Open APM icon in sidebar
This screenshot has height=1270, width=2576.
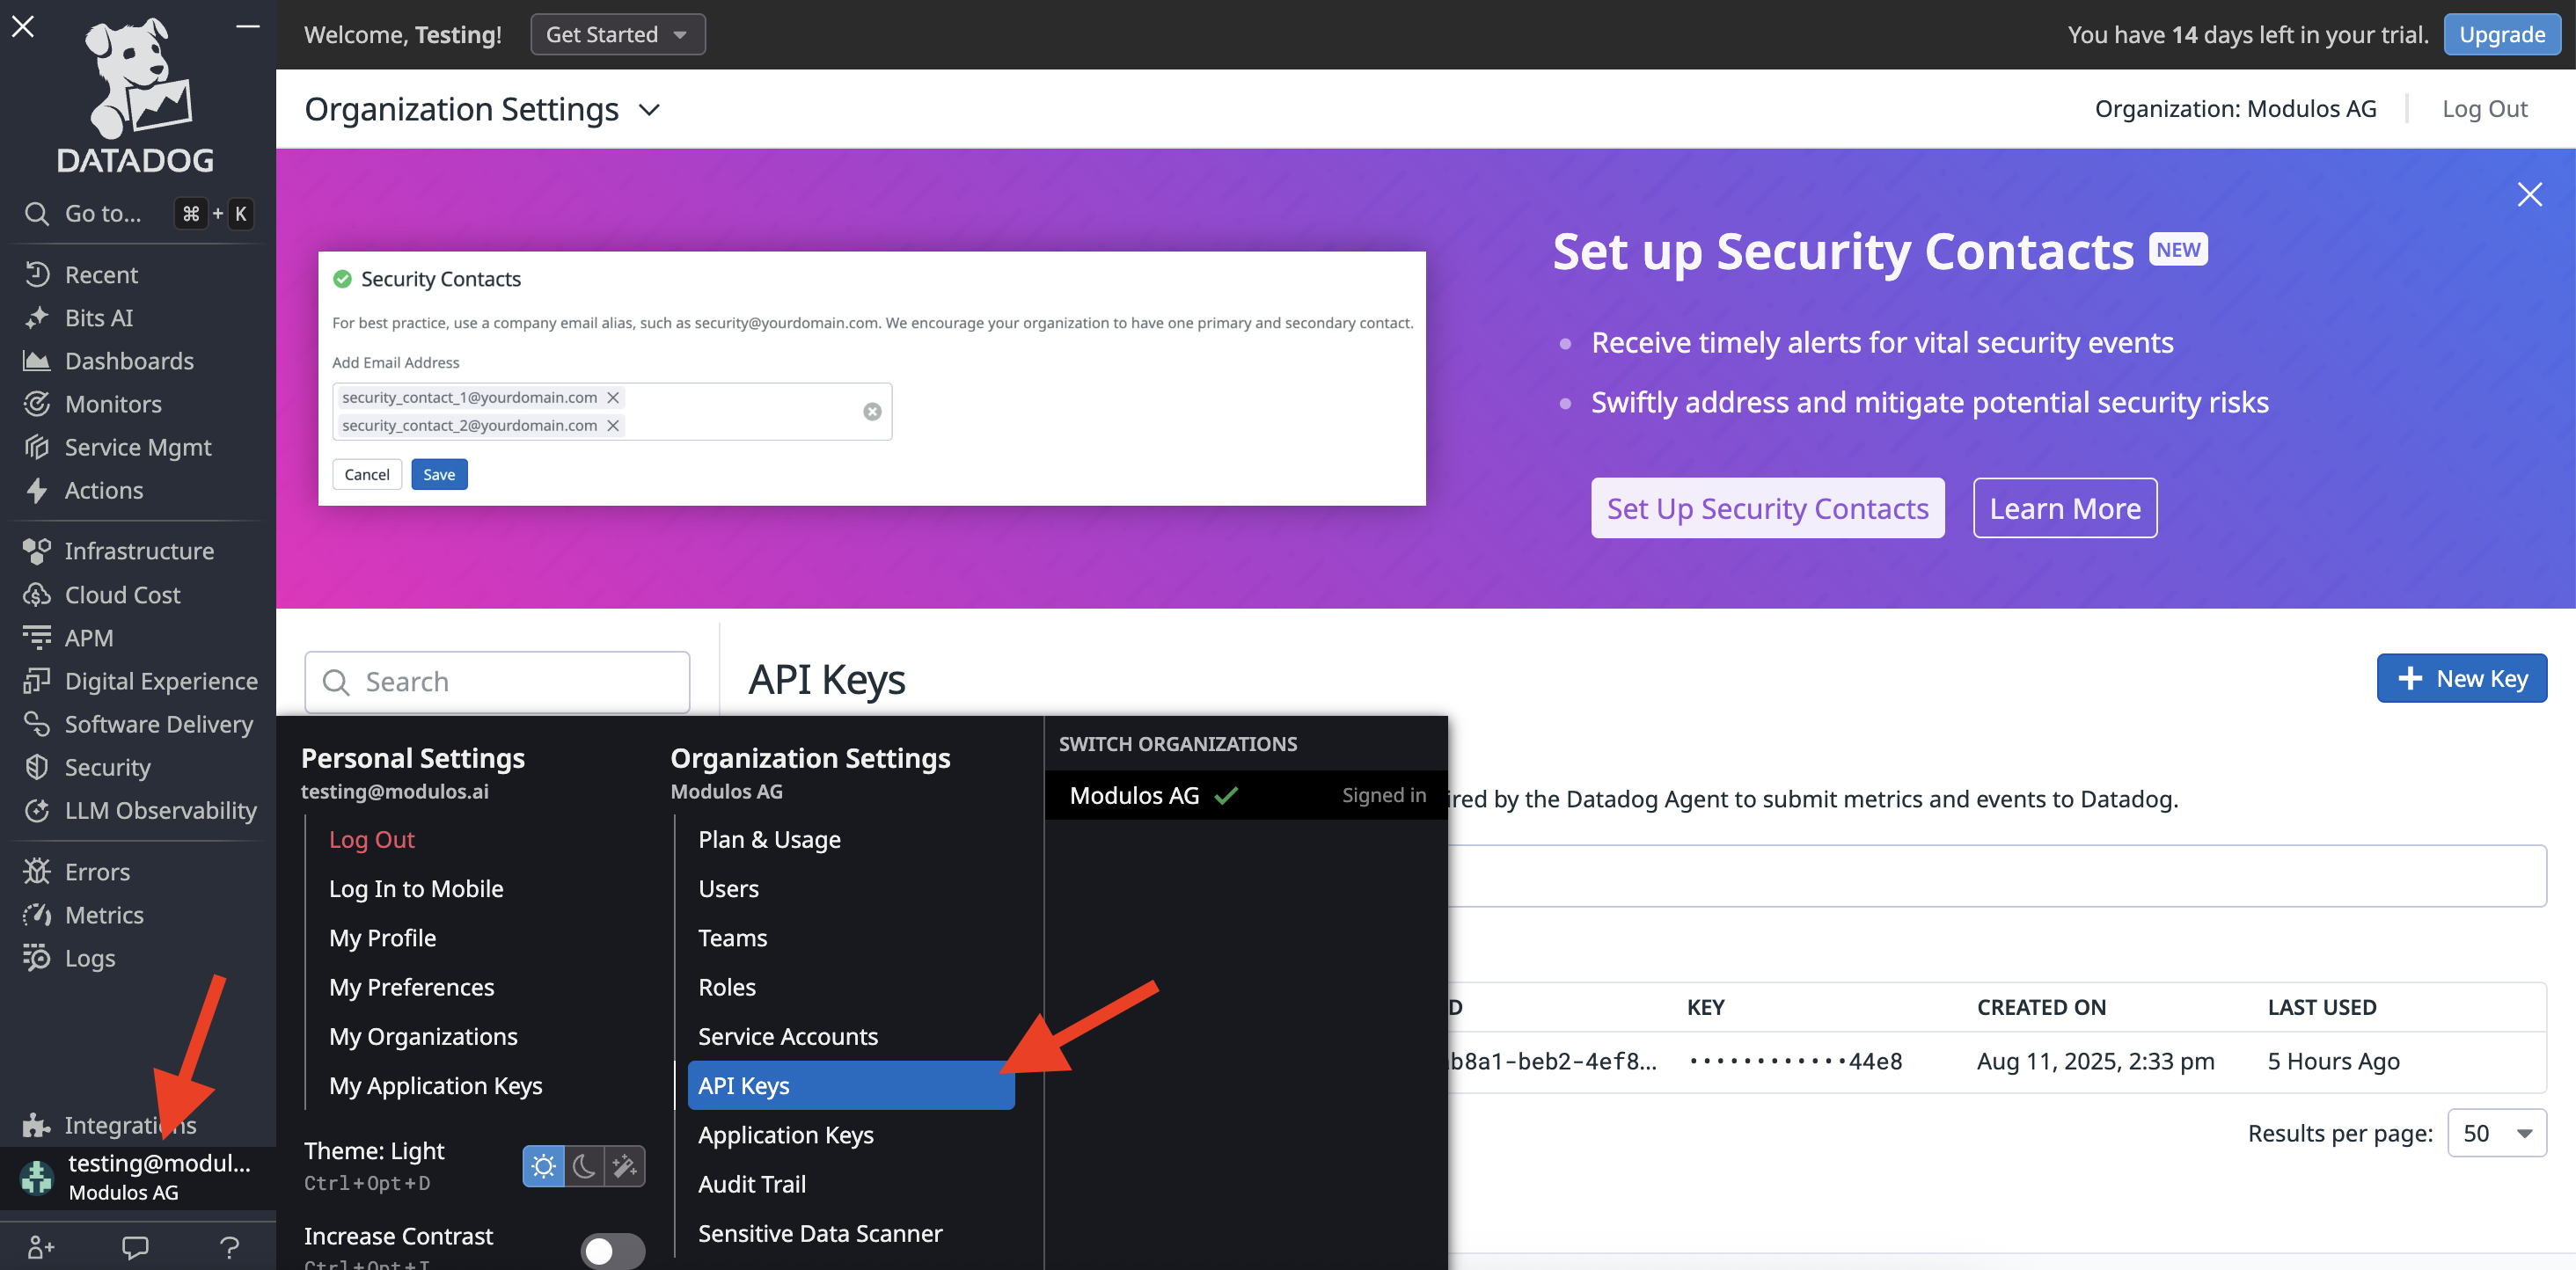click(37, 637)
